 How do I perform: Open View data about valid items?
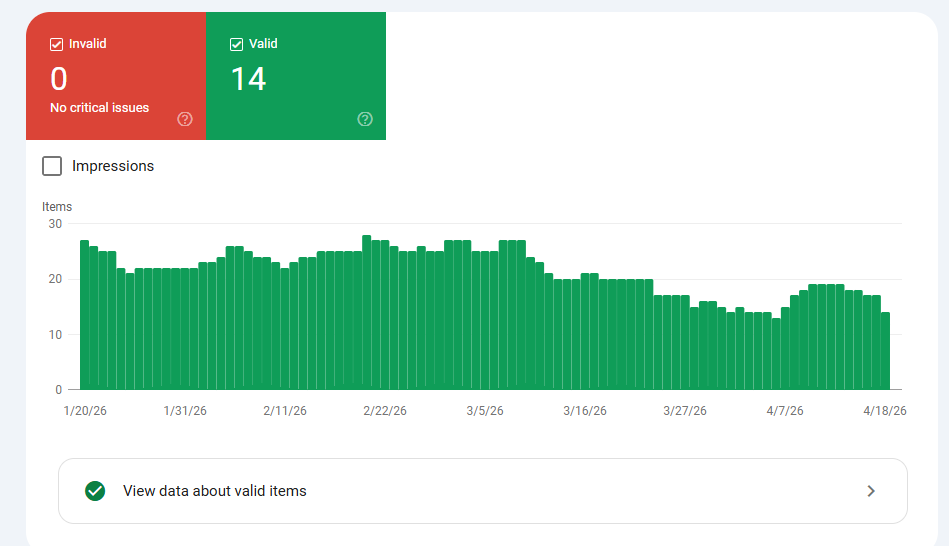click(x=215, y=491)
